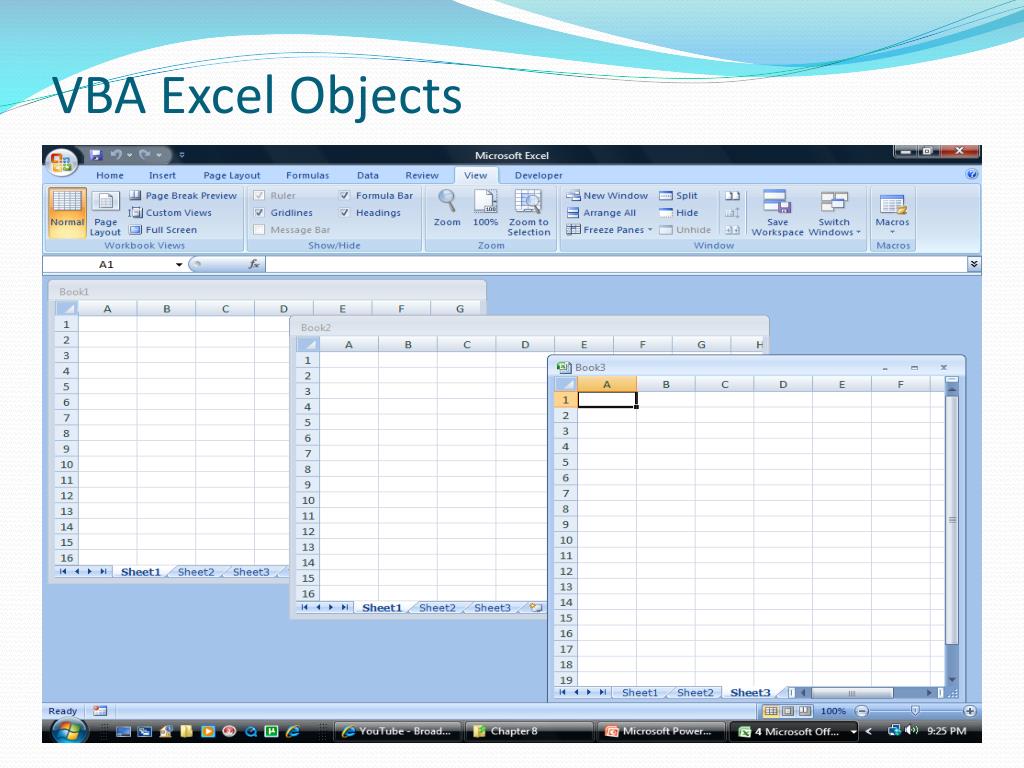Customize Quick Access Toolbar dropdown

pos(182,155)
